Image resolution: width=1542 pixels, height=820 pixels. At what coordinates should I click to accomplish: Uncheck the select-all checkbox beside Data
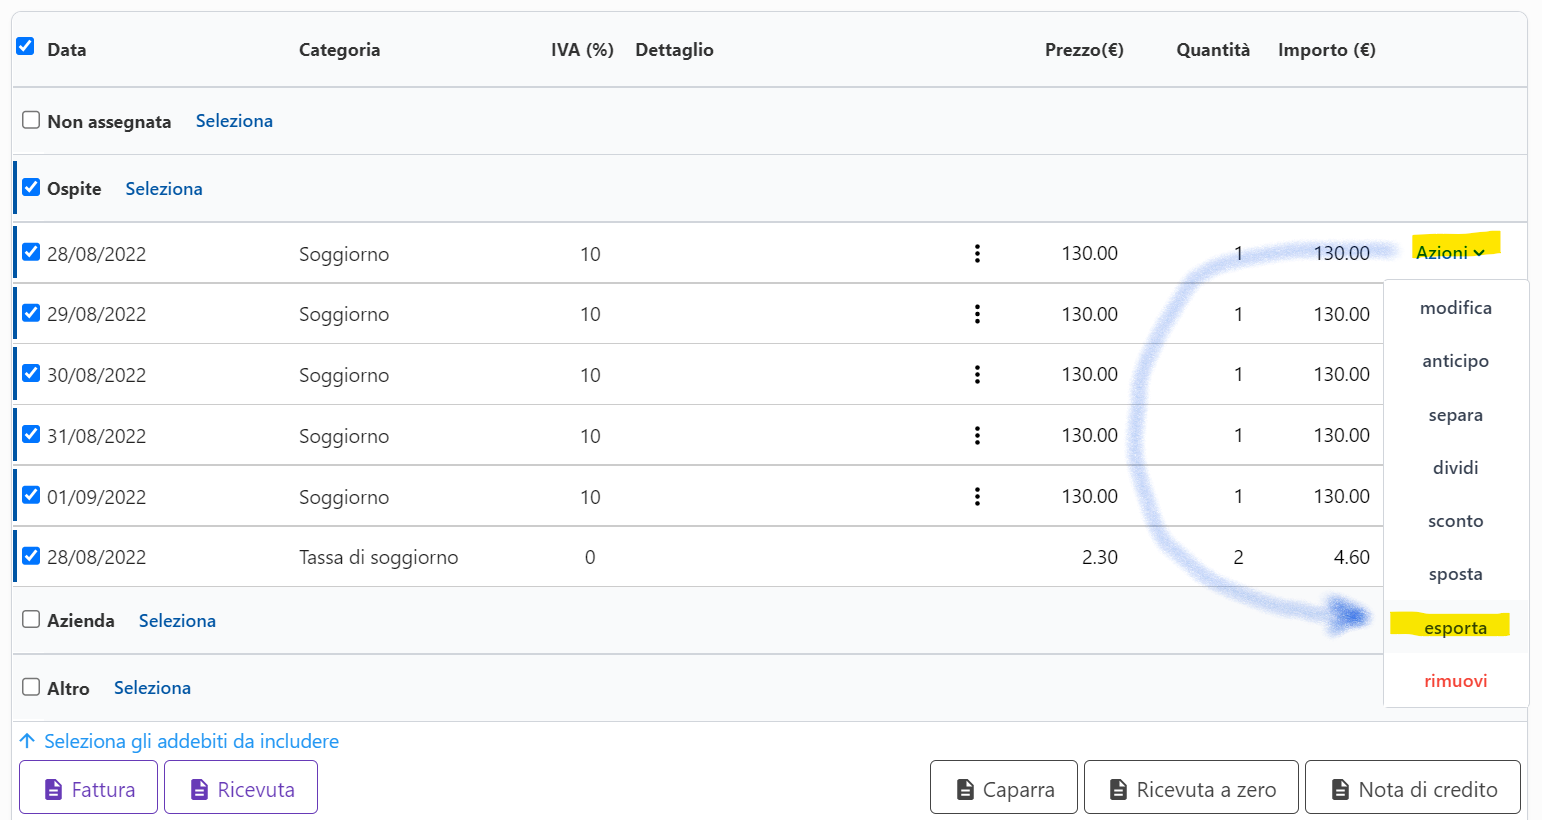(x=26, y=47)
